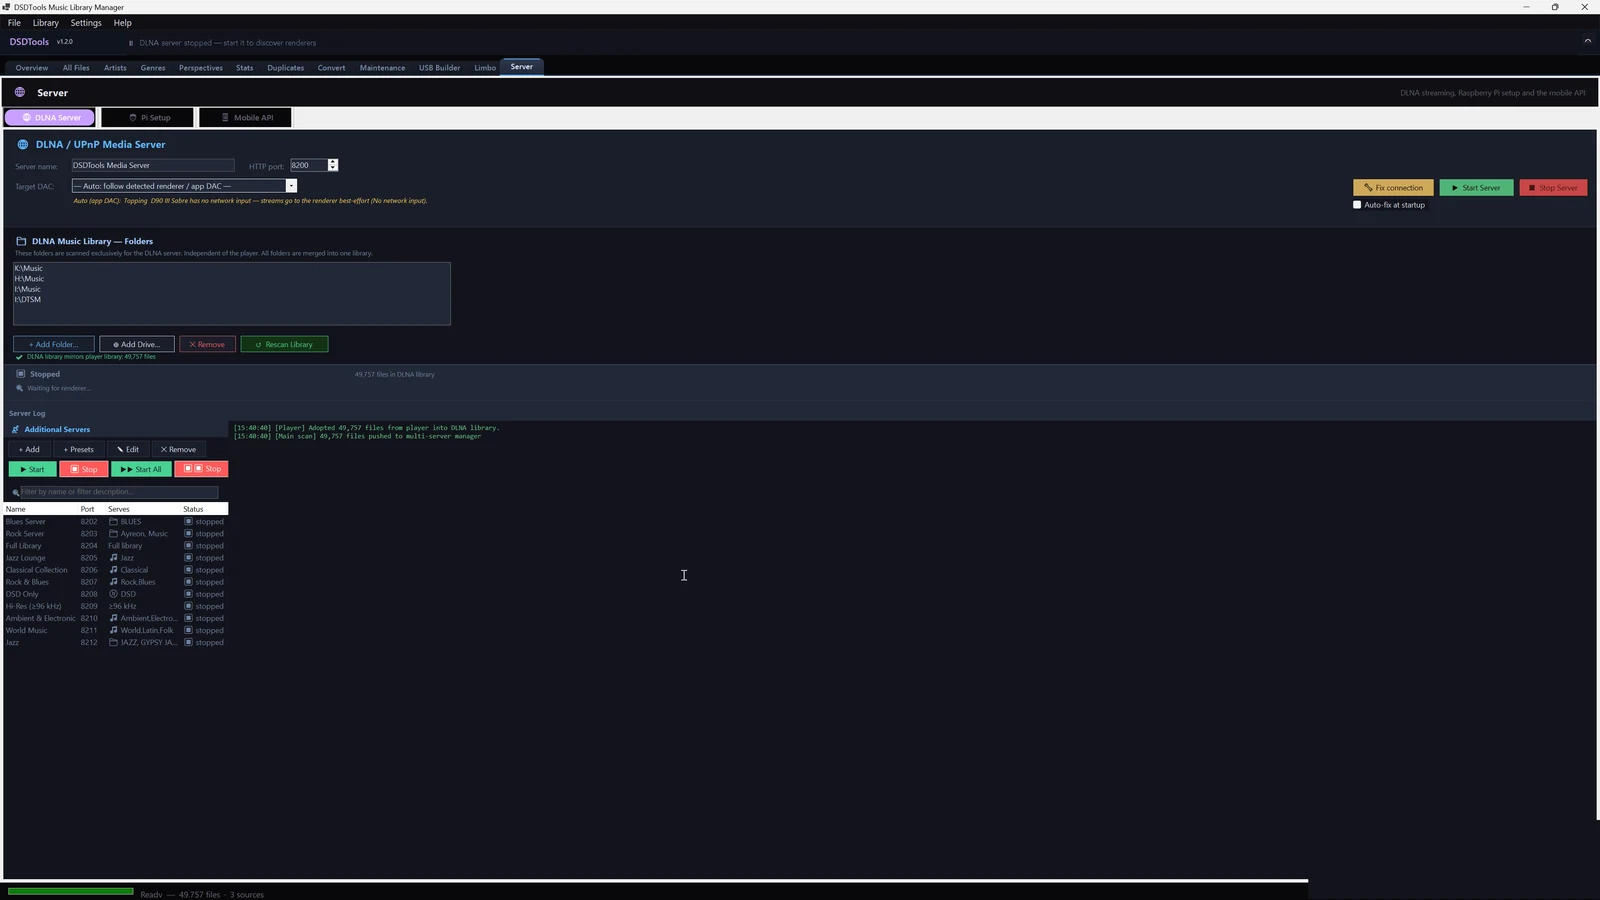Click the globe icon beside Server heading
Viewport: 1600px width, 900px height.
pyautogui.click(x=20, y=92)
